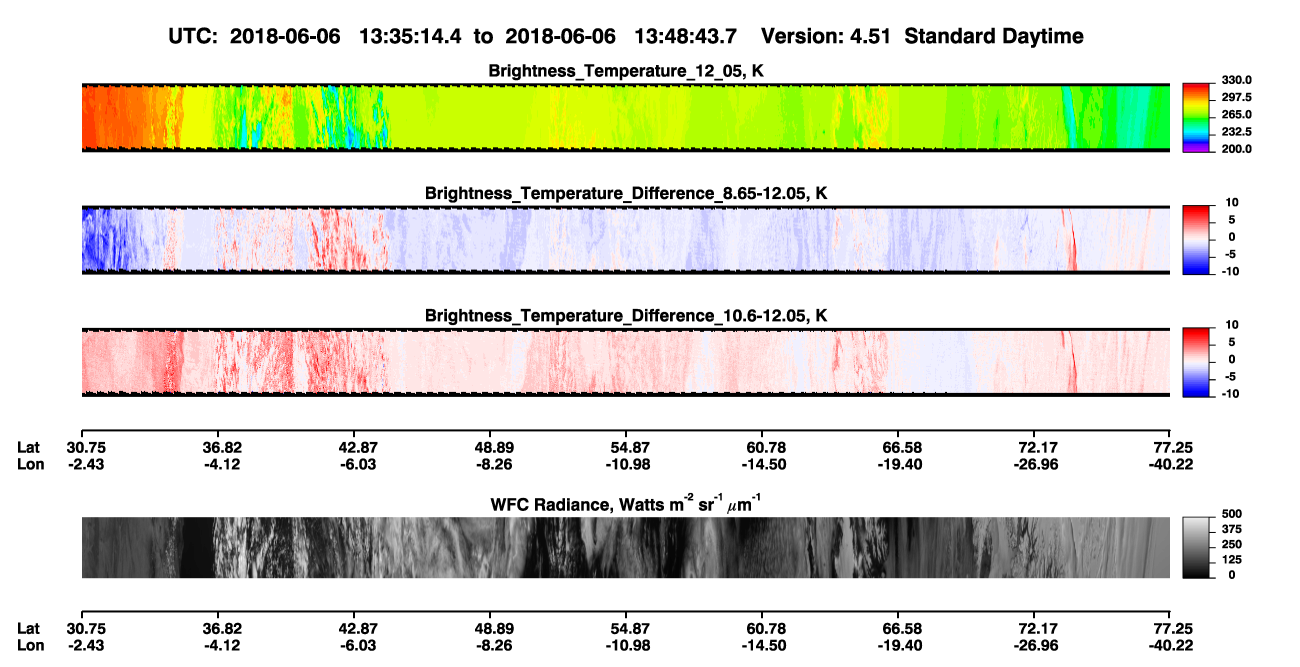Click the 10.6-12.05 difference color bar
The height and width of the screenshot is (667, 1300).
1195,360
